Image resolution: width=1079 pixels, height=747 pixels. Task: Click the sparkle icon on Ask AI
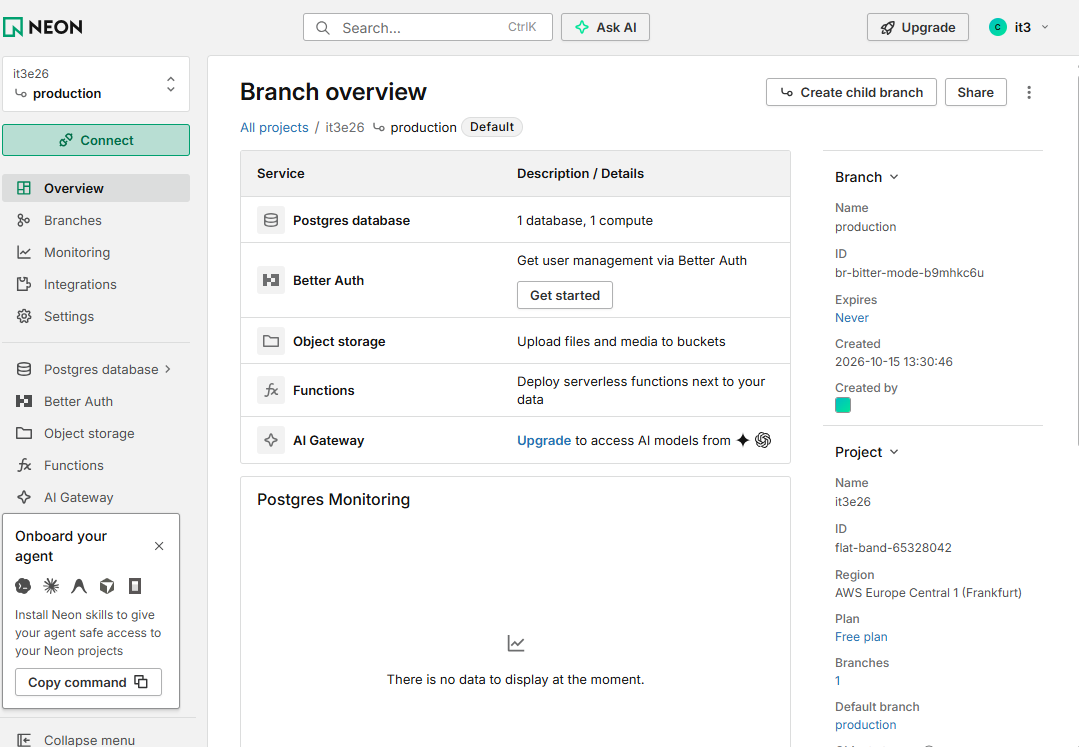coord(582,28)
